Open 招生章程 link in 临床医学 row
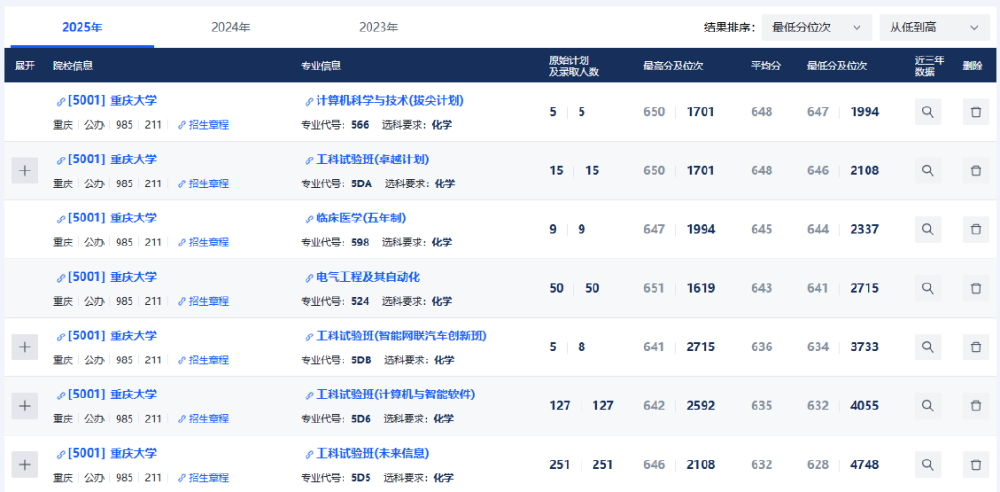 click(x=203, y=242)
